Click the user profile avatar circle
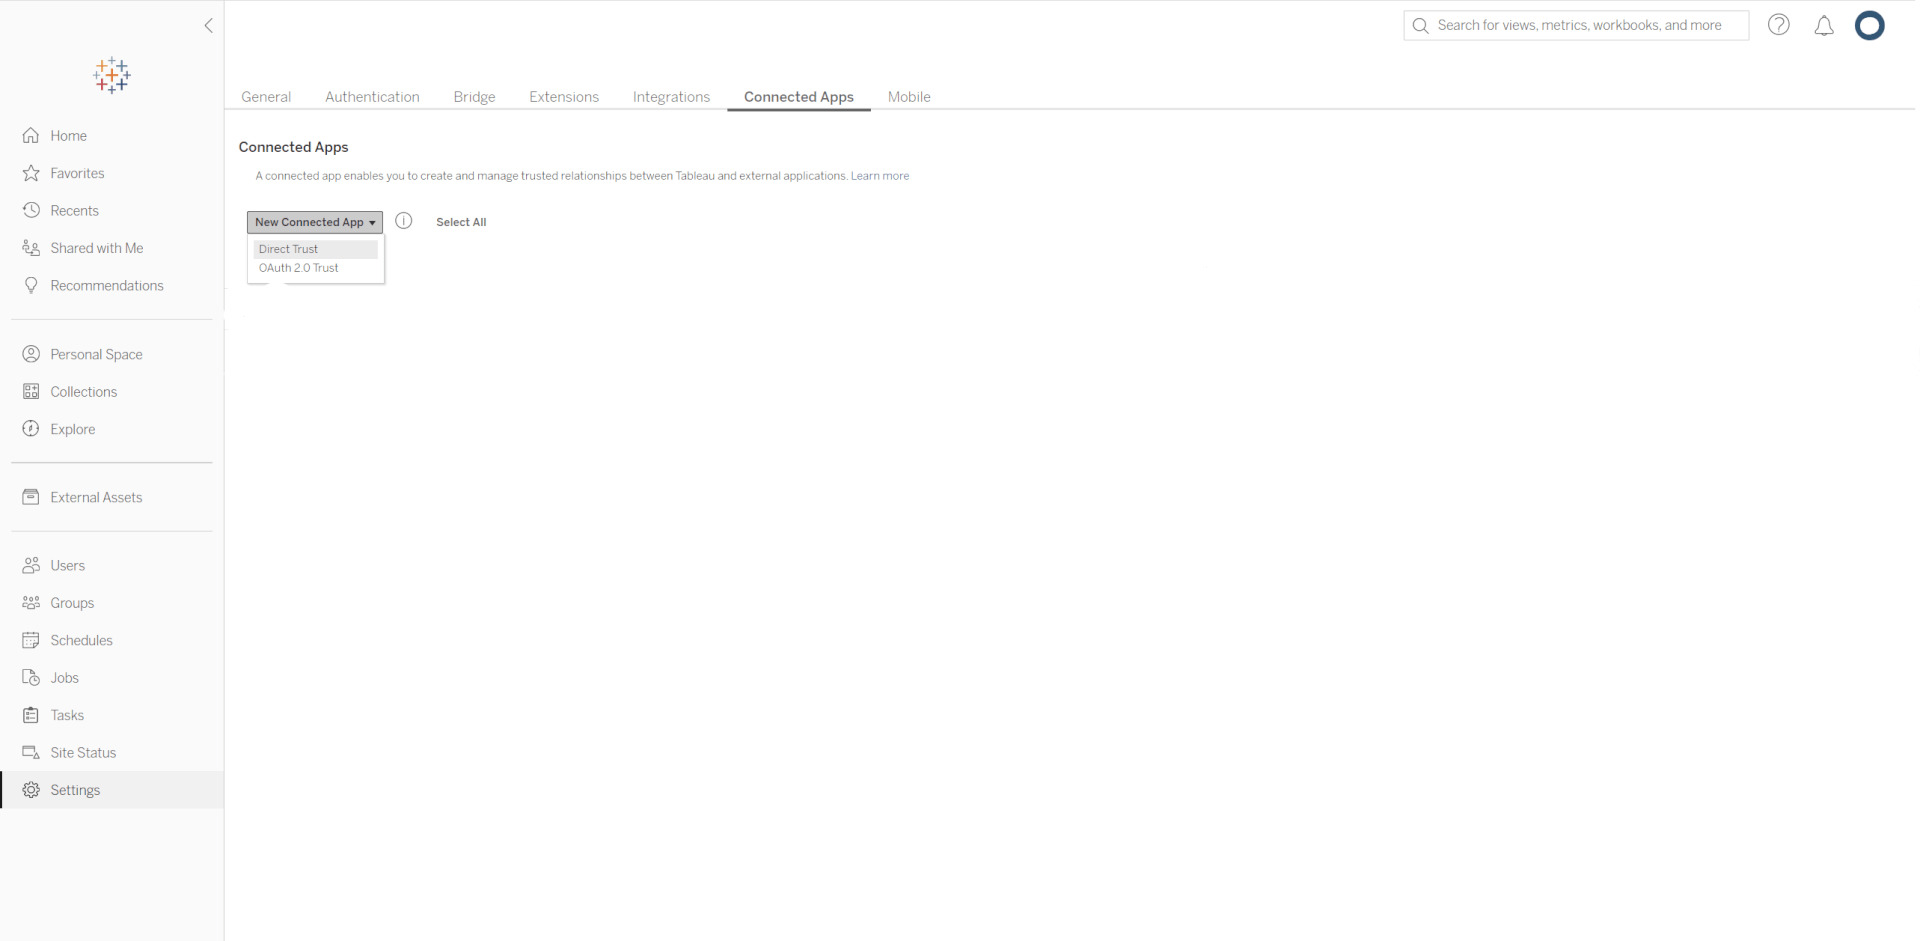1920x941 pixels. (1869, 26)
